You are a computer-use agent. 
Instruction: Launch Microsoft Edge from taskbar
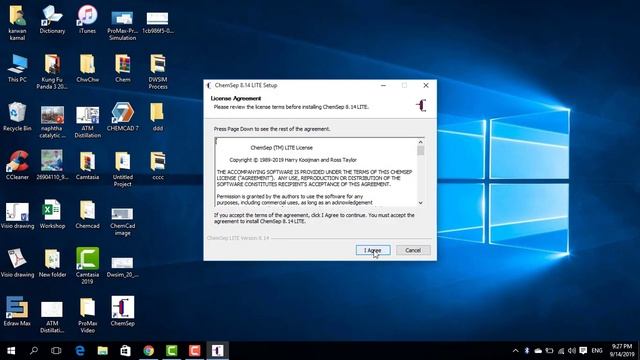(80, 351)
